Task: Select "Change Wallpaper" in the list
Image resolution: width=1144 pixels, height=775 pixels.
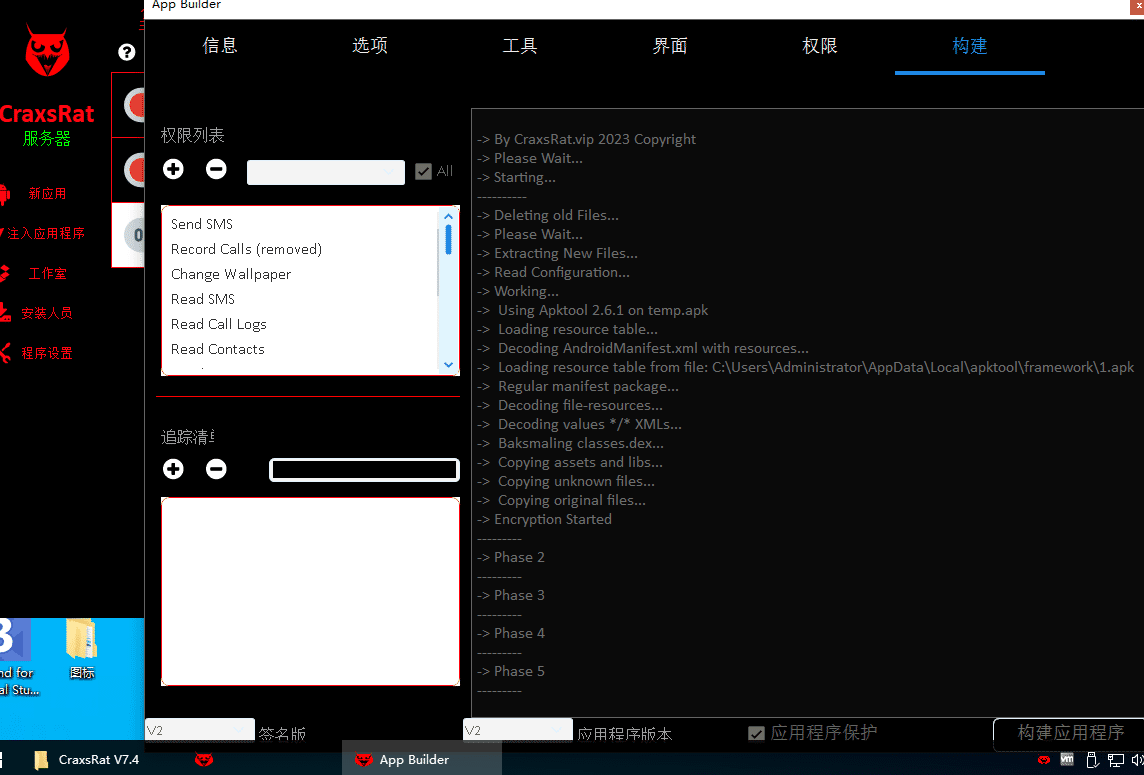Action: [231, 274]
